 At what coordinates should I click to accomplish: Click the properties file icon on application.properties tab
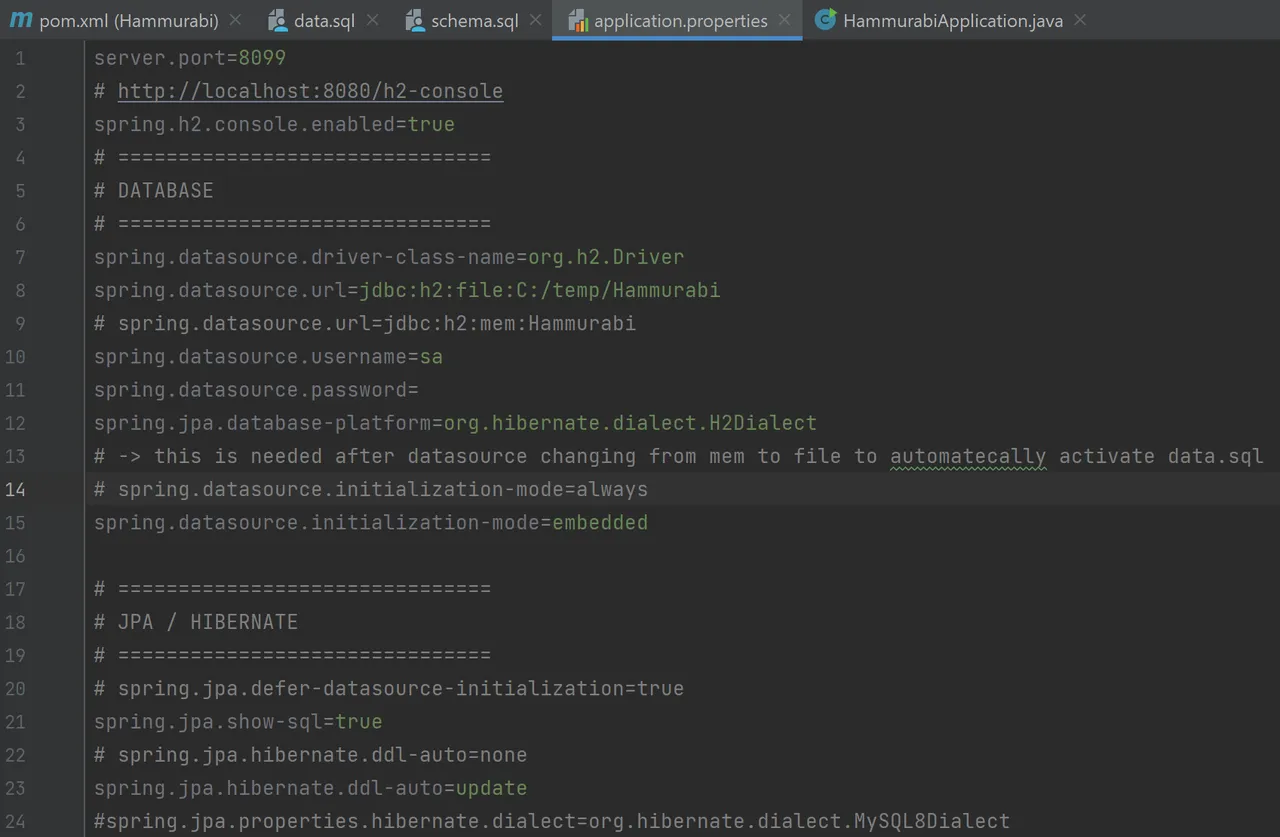(577, 20)
